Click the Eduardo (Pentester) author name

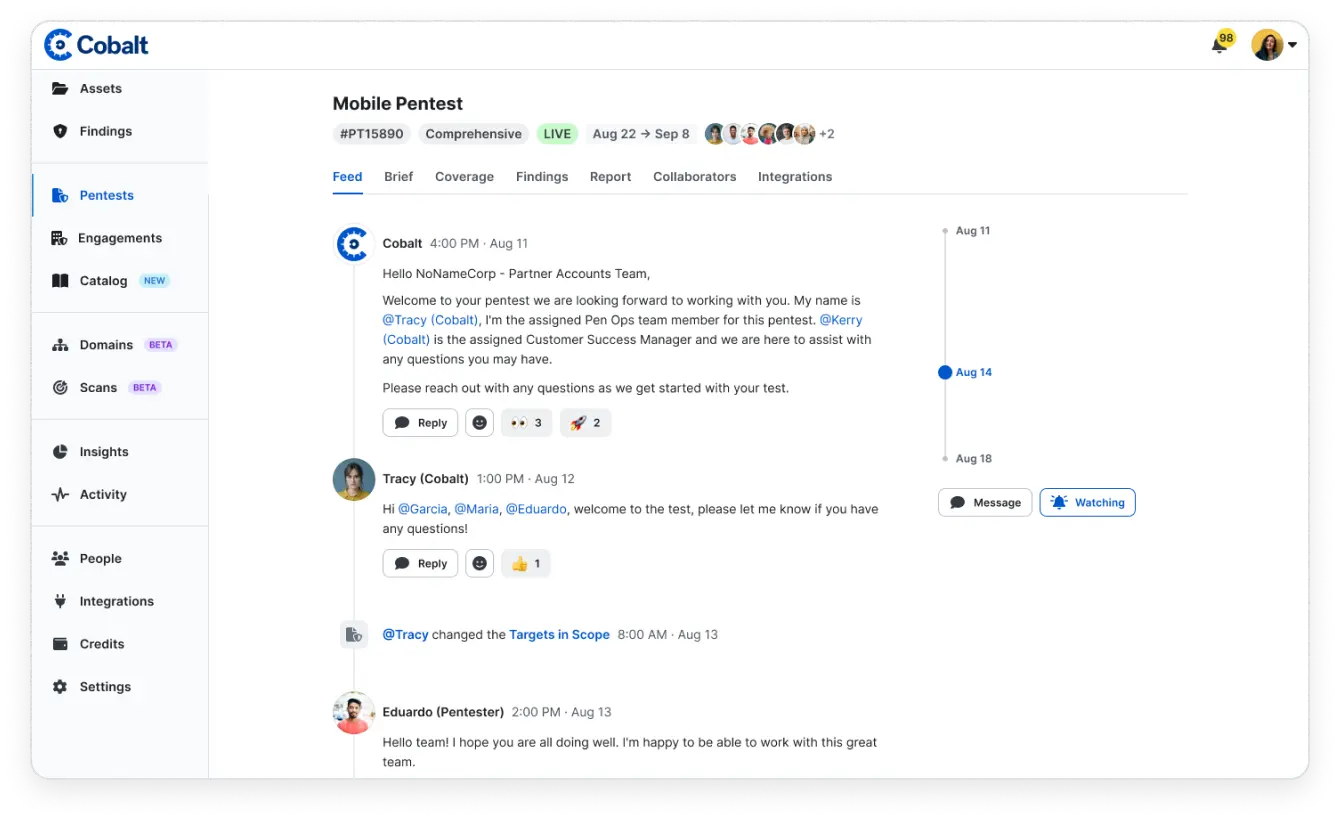click(442, 712)
